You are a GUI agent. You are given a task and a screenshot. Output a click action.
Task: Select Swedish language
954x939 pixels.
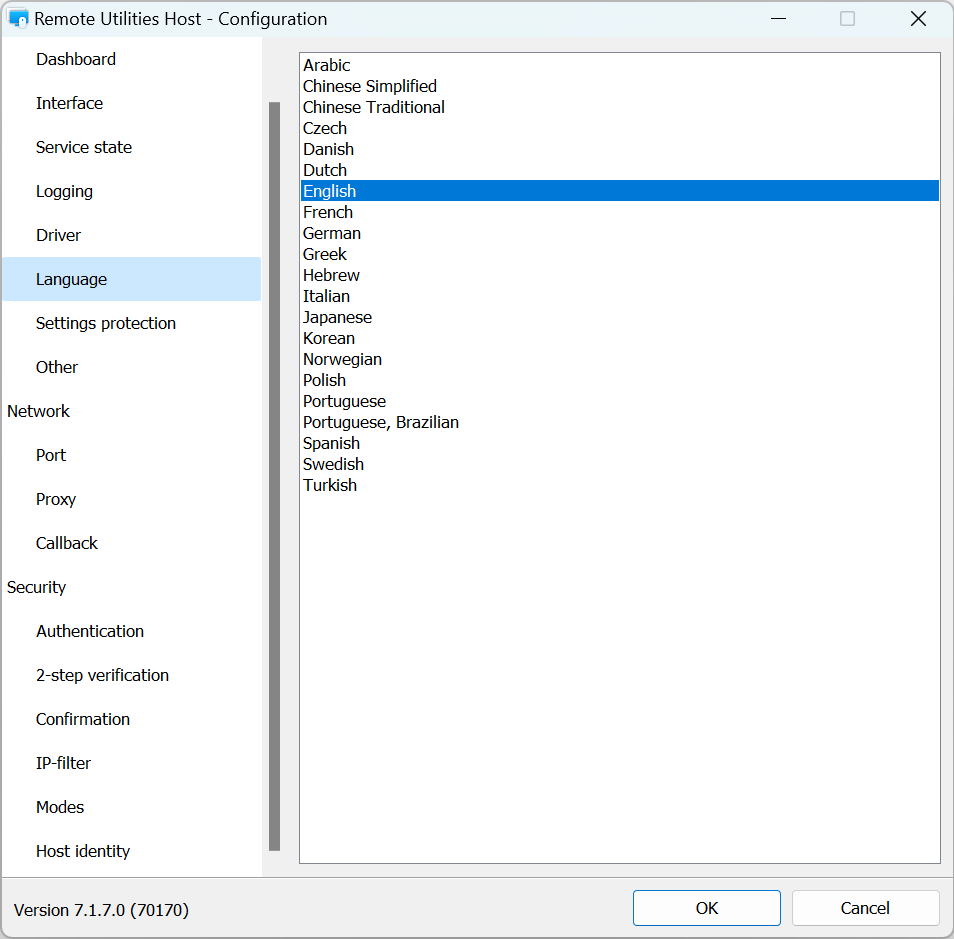[619, 464]
